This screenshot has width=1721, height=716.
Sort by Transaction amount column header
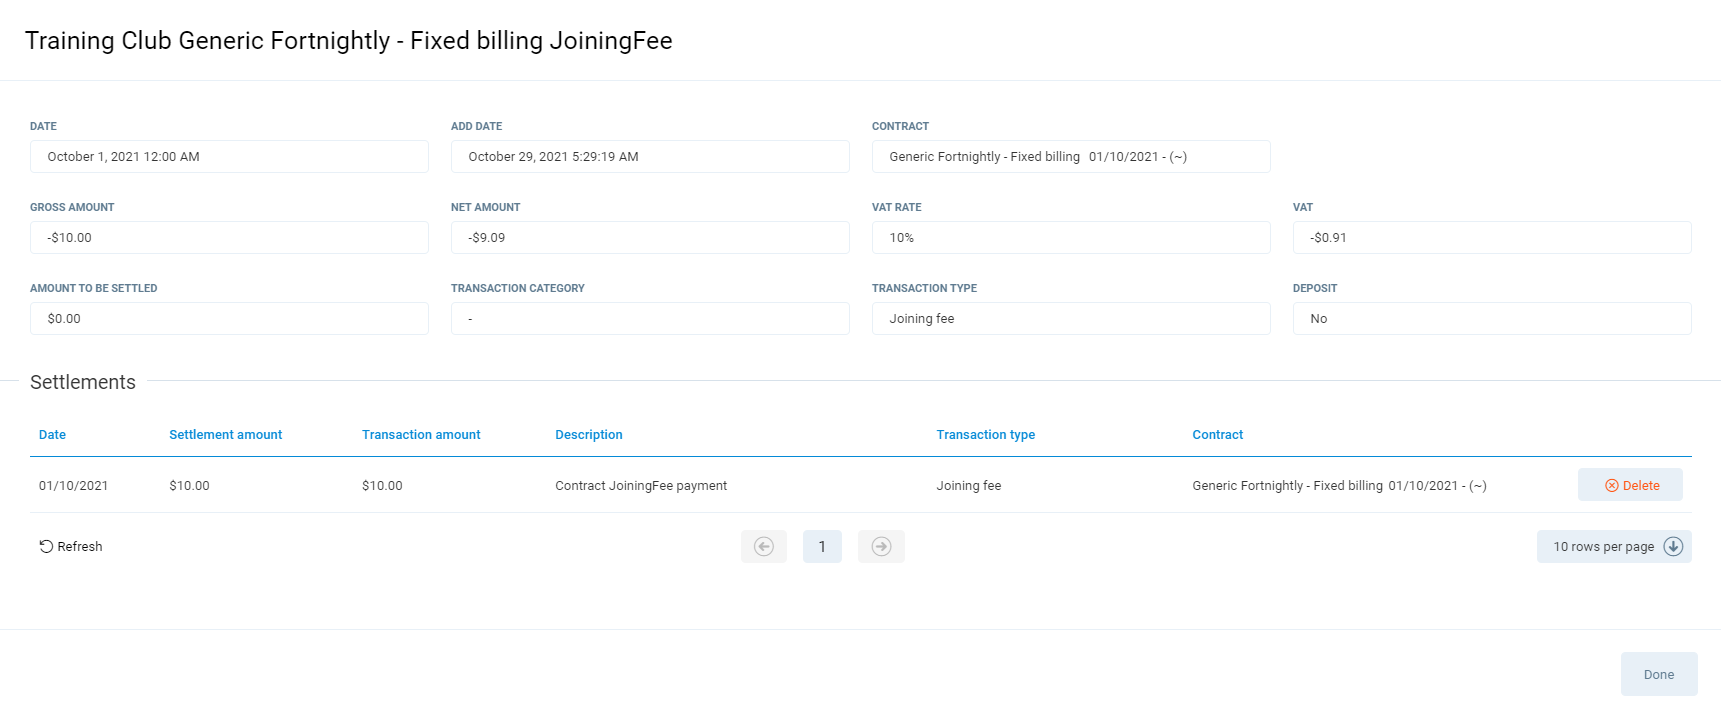click(x=421, y=435)
